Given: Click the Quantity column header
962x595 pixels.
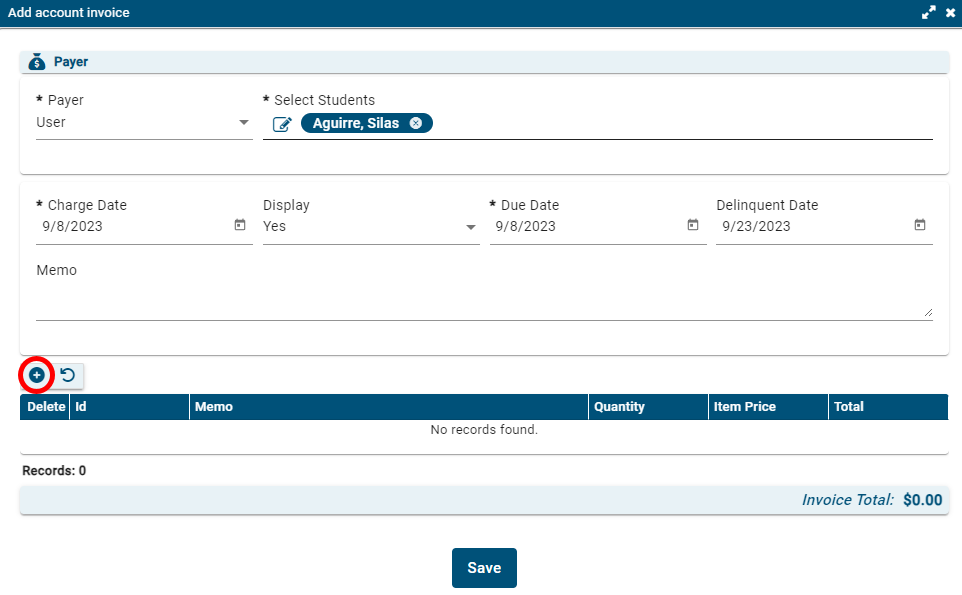Looking at the screenshot, I should pos(619,407).
